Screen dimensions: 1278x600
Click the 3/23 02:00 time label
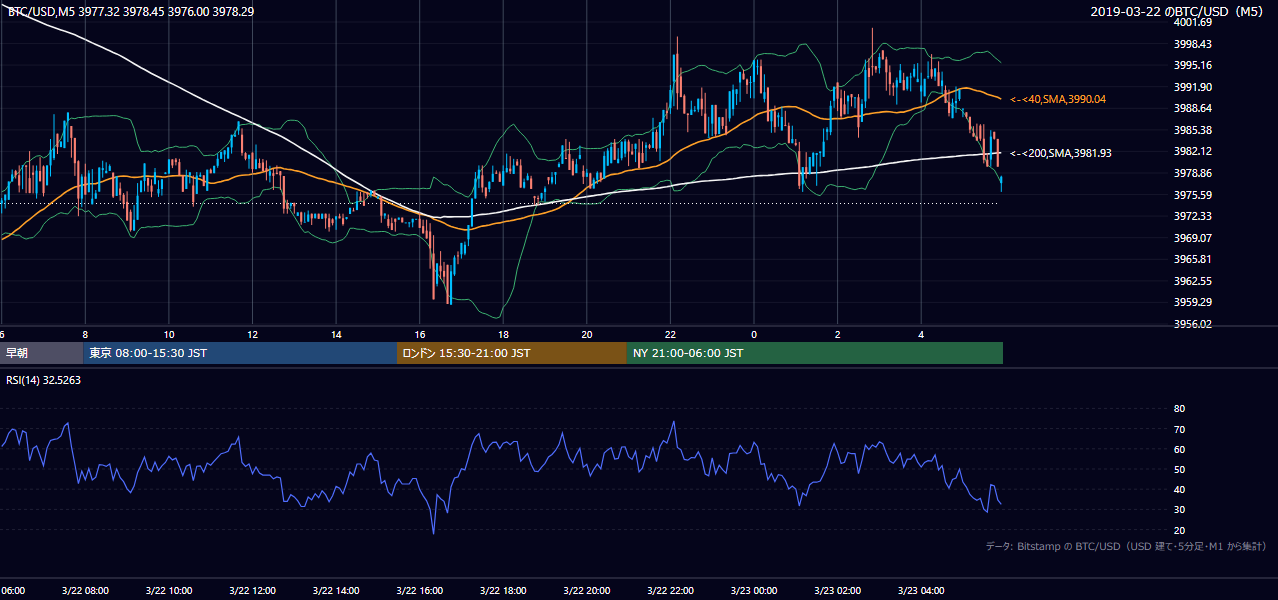click(x=838, y=591)
